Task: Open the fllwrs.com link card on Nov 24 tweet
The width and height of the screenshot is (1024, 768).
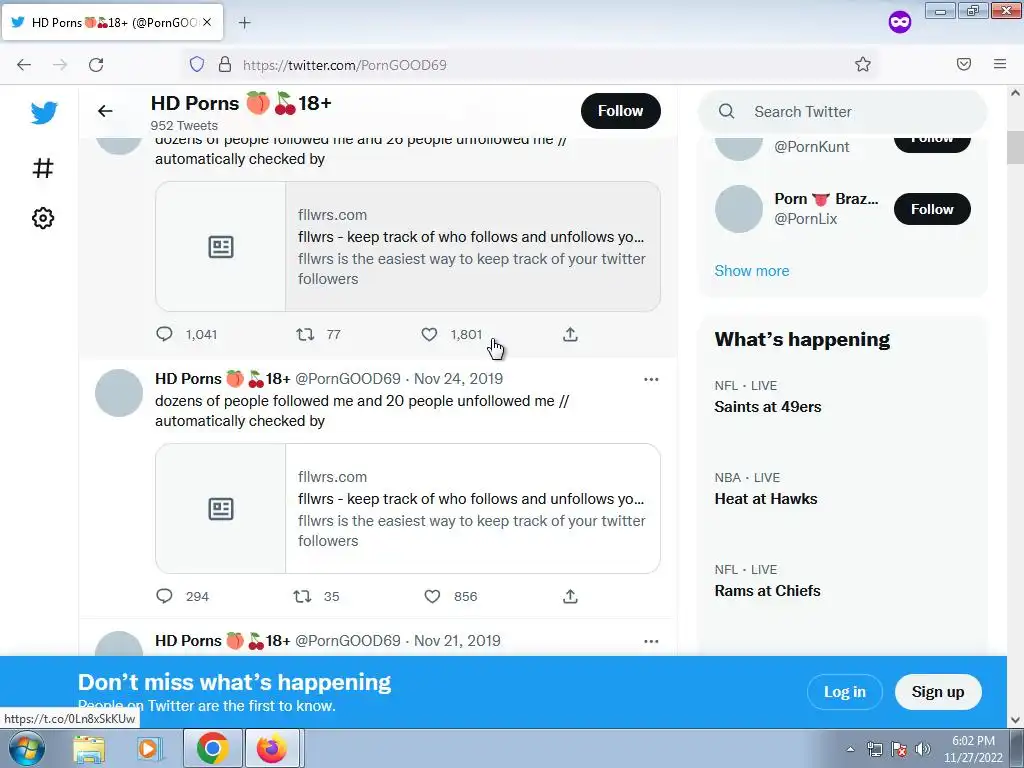Action: (x=408, y=509)
